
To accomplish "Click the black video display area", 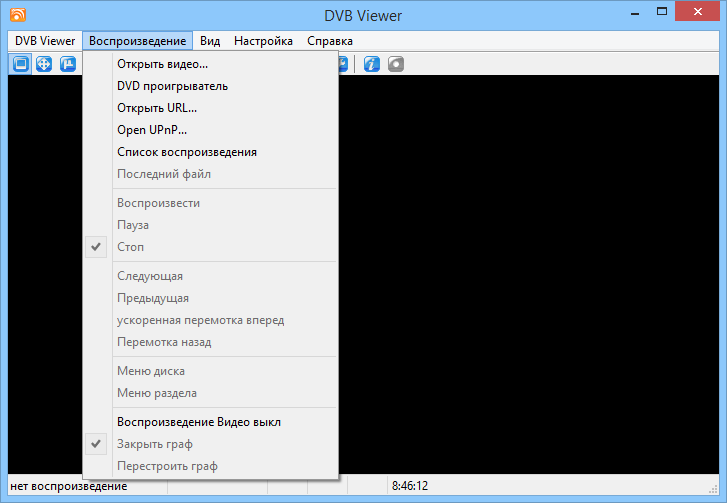I will tap(529, 274).
